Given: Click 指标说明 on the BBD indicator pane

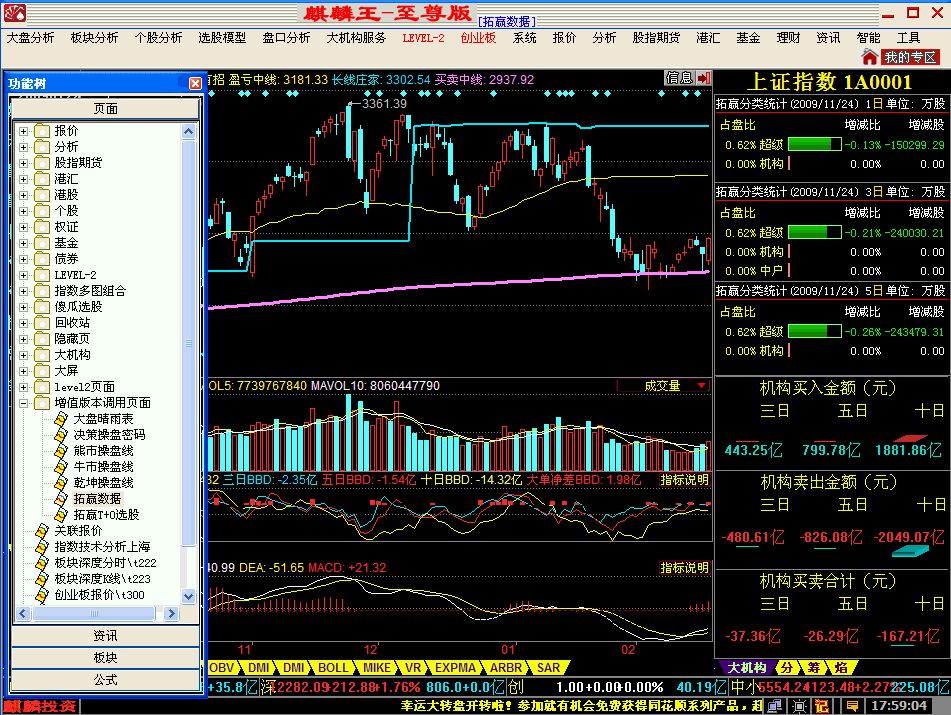Looking at the screenshot, I should point(685,480).
